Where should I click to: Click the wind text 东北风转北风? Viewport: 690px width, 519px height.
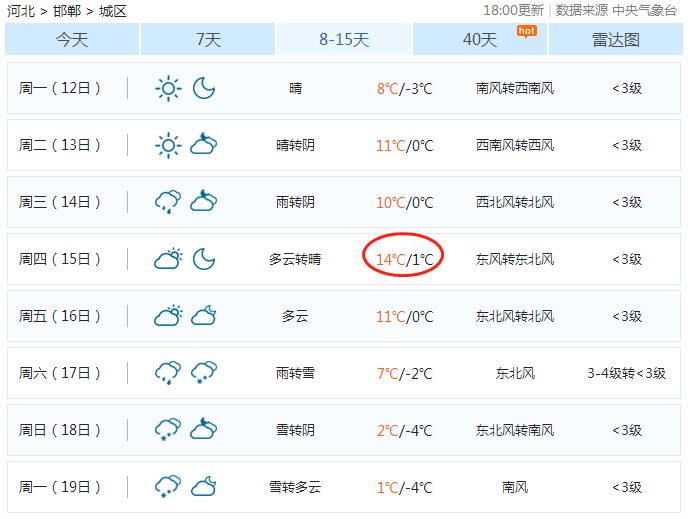[x=515, y=316]
